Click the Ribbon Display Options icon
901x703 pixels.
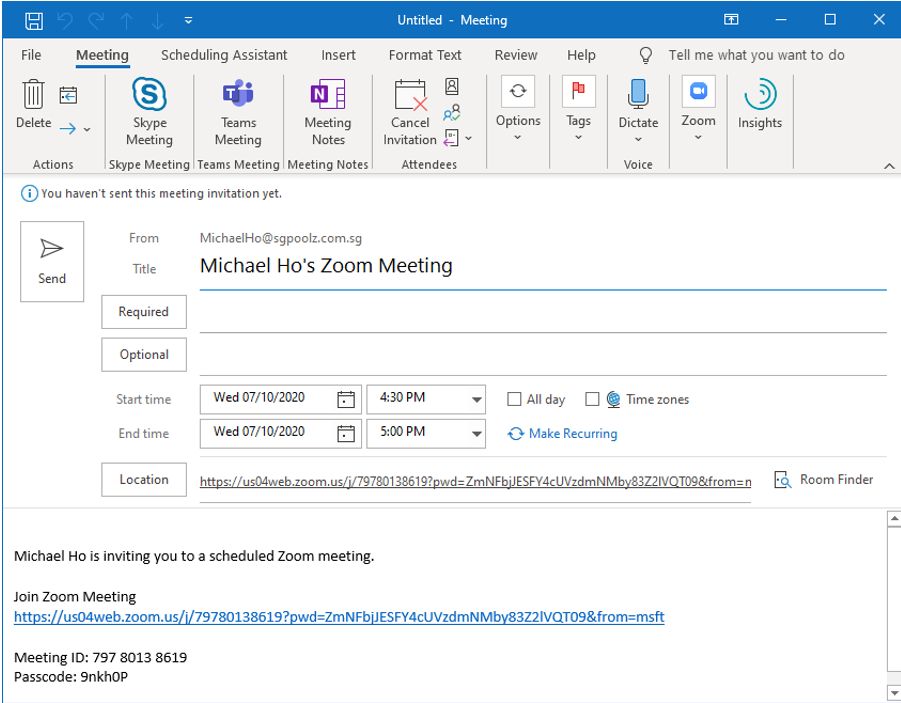click(x=731, y=20)
